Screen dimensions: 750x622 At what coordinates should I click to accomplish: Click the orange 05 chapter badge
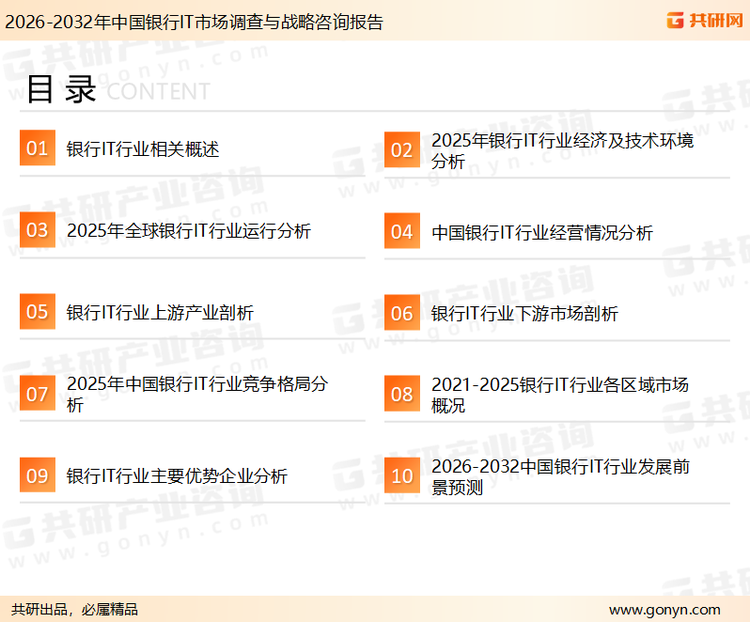pos(37,311)
